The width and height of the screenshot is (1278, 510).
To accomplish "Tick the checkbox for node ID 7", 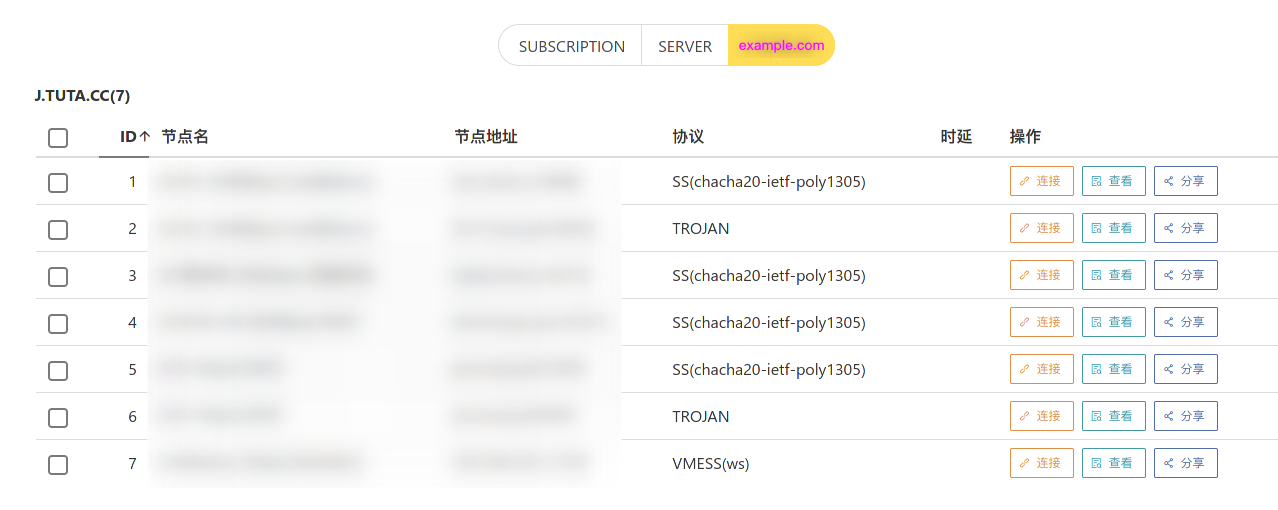I will (58, 464).
